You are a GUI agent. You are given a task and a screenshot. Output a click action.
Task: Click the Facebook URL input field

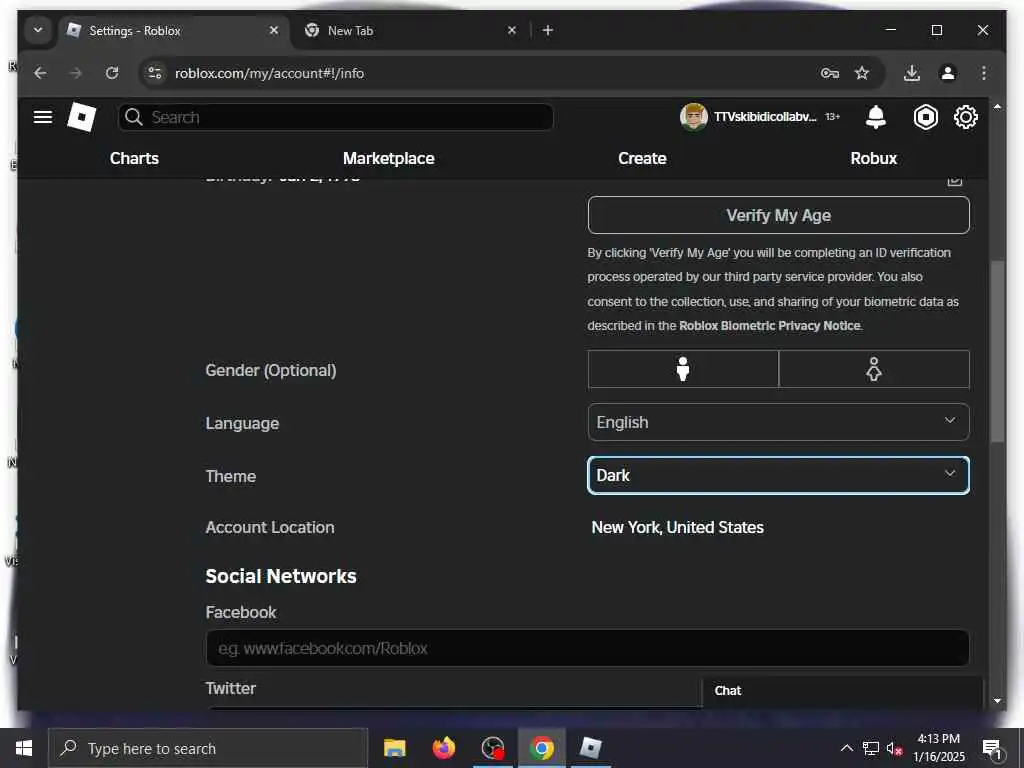(x=587, y=648)
